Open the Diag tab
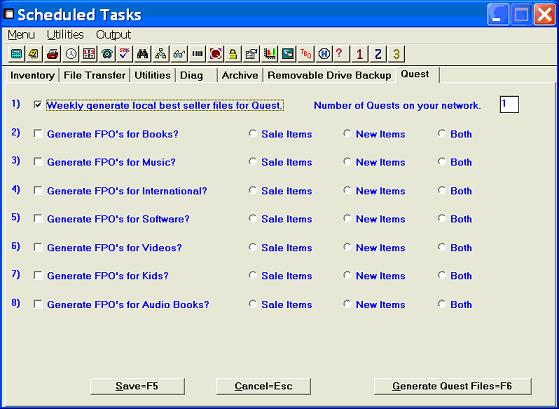559x409 pixels. point(192,75)
